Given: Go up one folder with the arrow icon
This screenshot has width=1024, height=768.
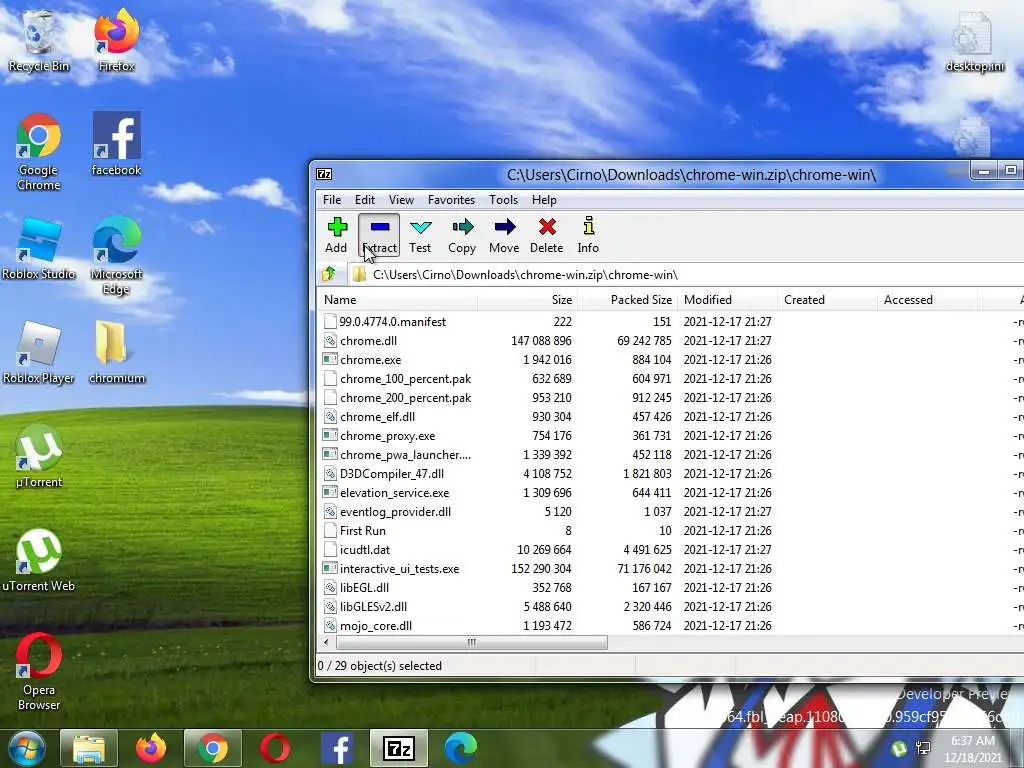Looking at the screenshot, I should pos(329,274).
